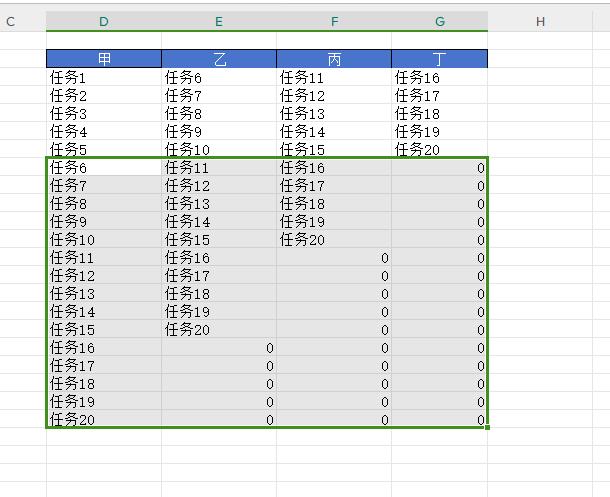Select 任务20 in column D
Screen dimensions: 610x497
[x=103, y=419]
